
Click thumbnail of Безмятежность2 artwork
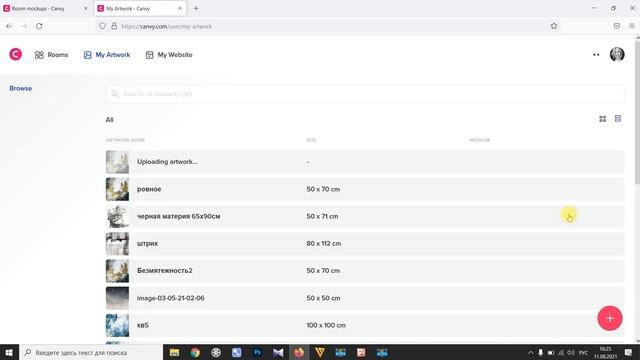click(117, 271)
